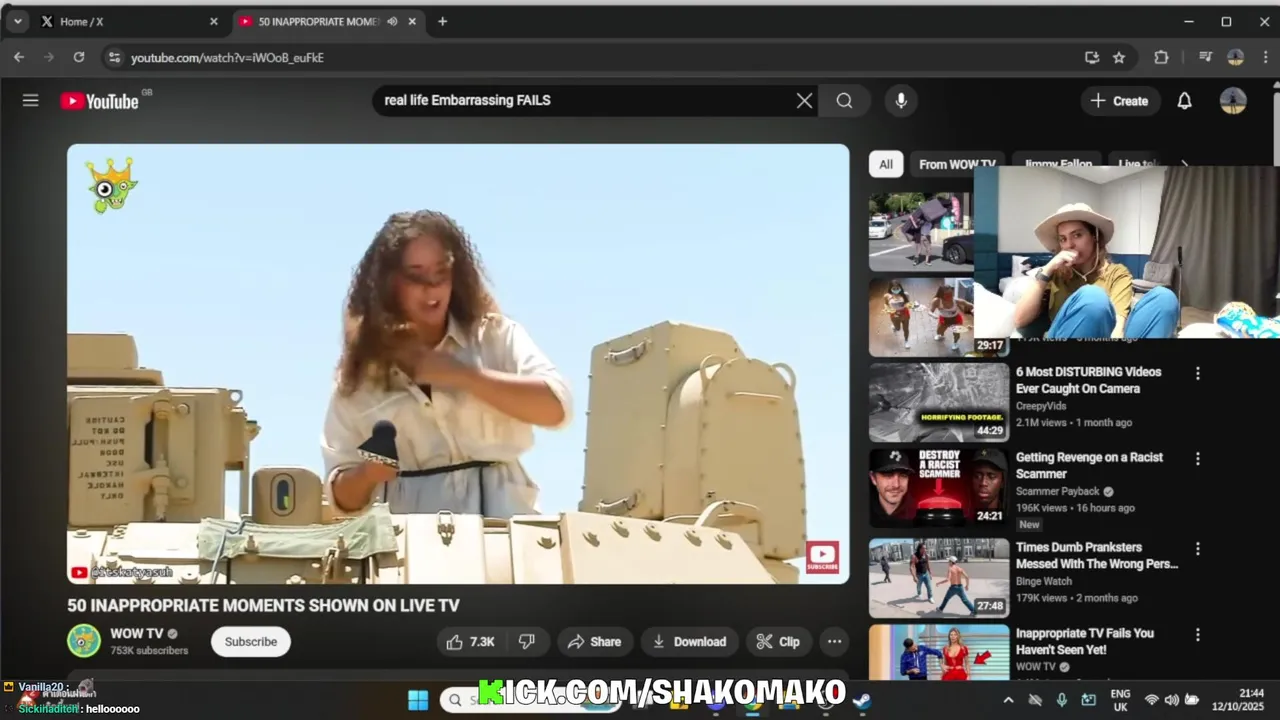Open the YouTube hamburger guide menu
The height and width of the screenshot is (720, 1280).
click(31, 100)
